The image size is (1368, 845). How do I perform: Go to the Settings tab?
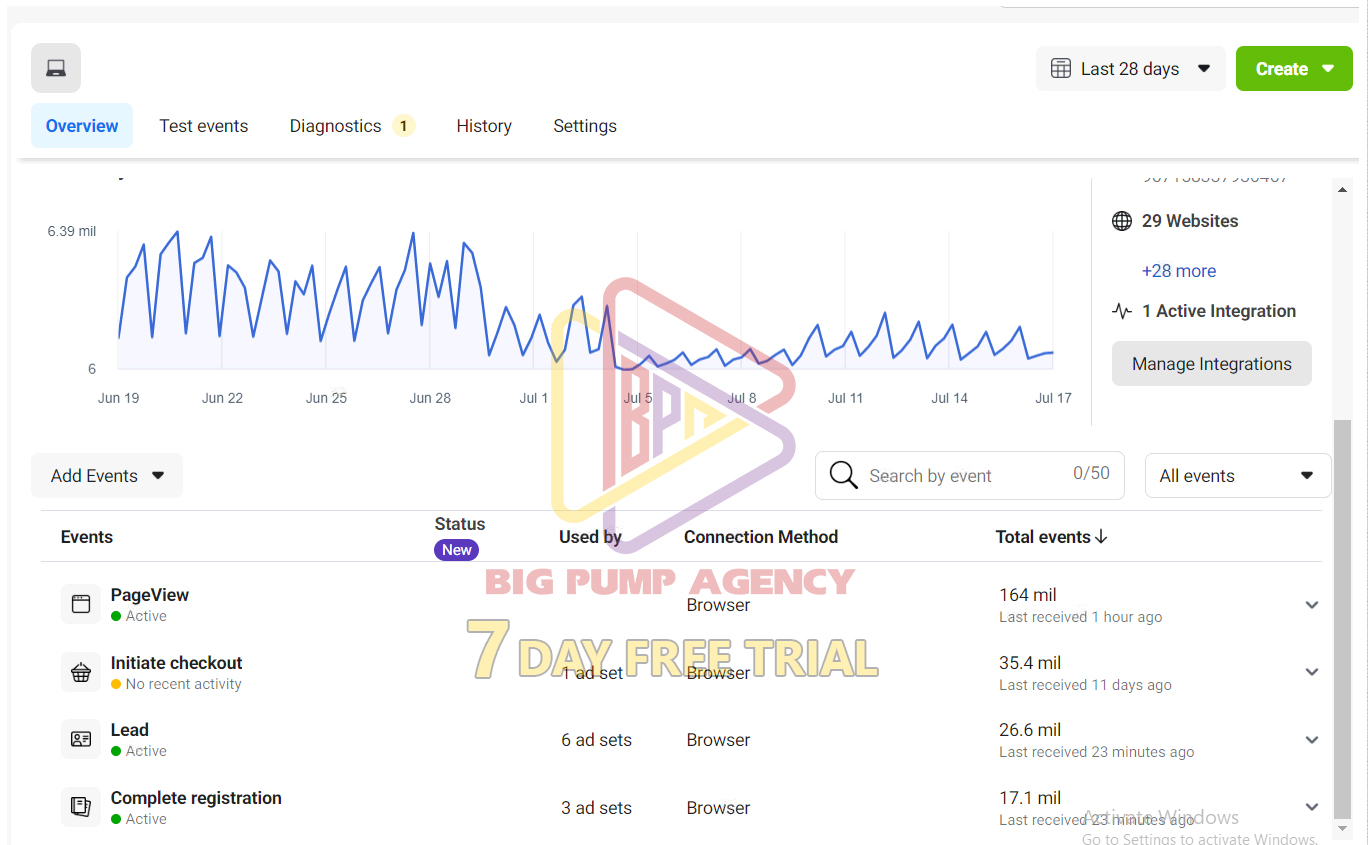(585, 126)
